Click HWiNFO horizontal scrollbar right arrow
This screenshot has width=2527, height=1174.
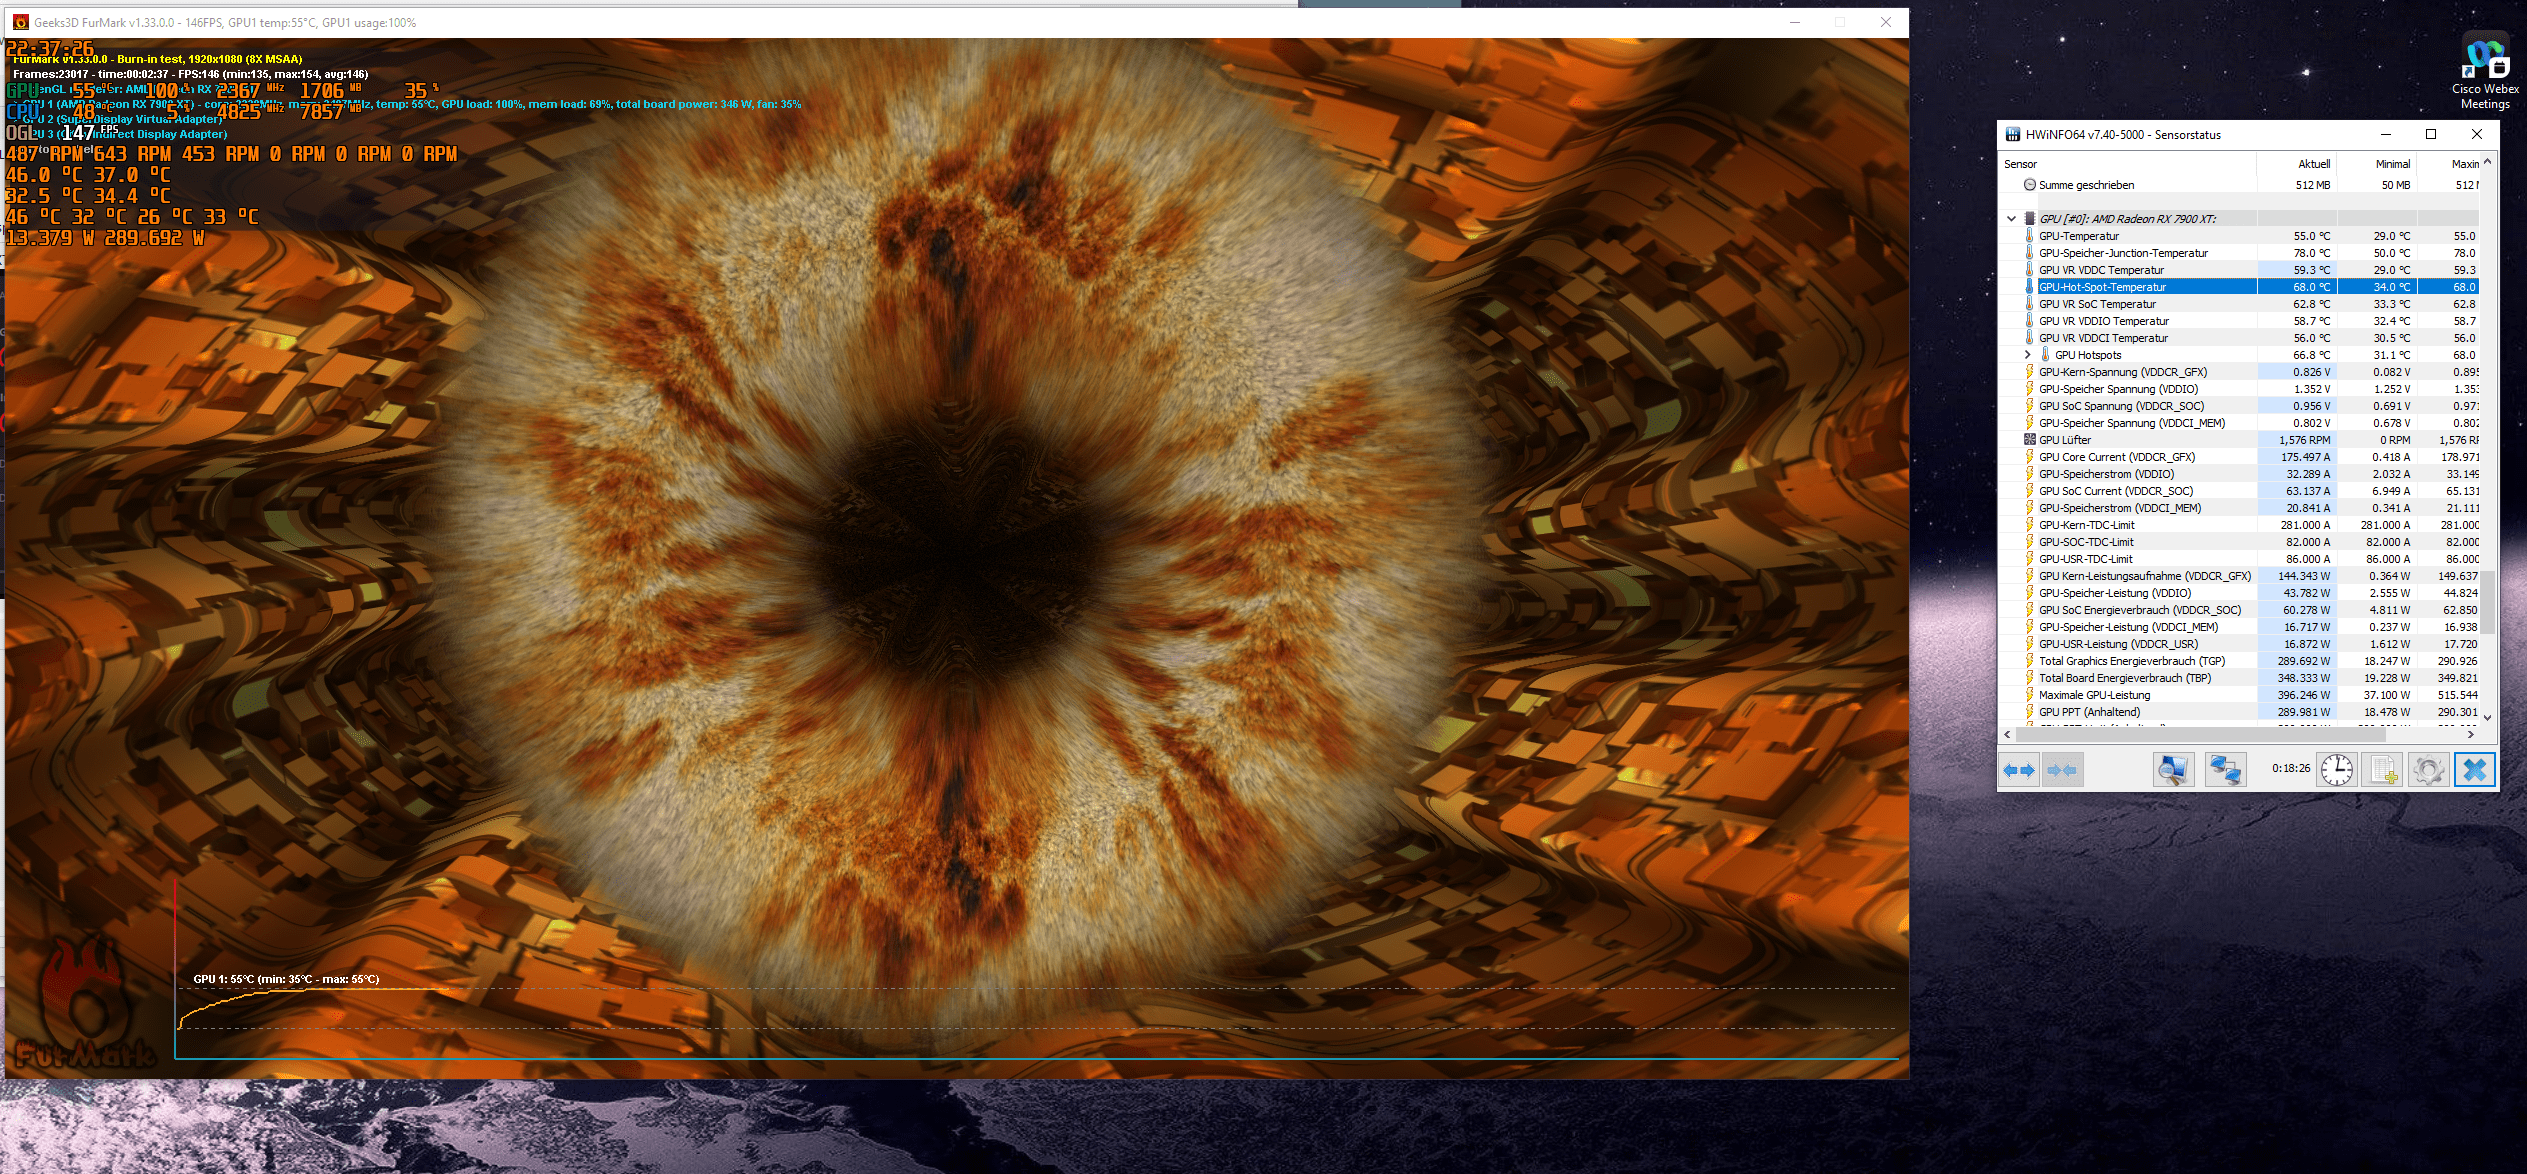[2471, 734]
